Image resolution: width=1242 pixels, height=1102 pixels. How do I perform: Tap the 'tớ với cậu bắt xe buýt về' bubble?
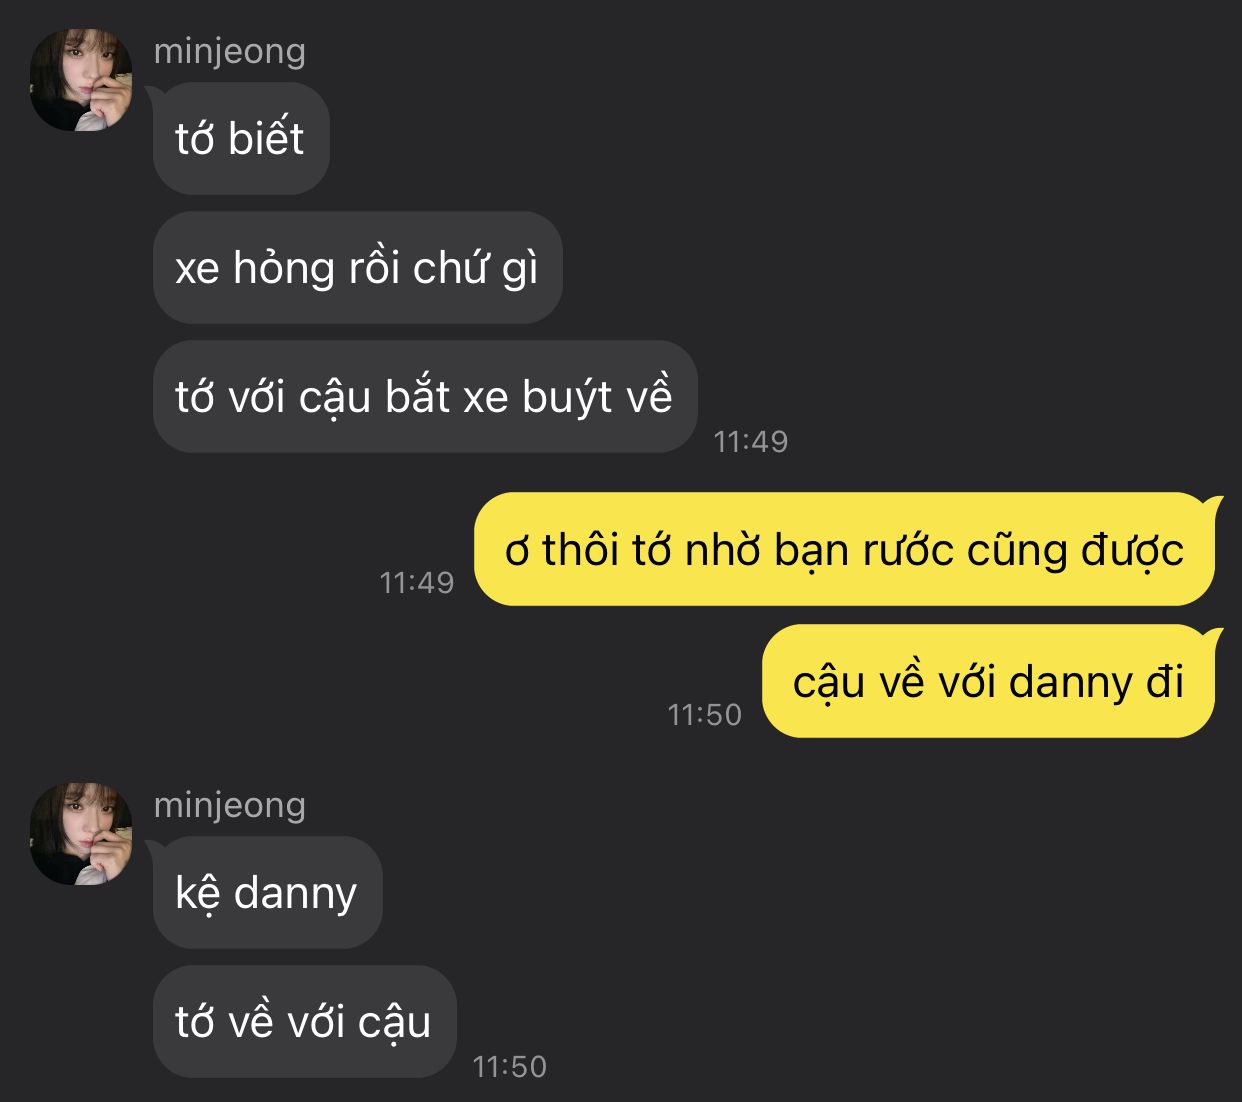(x=425, y=396)
